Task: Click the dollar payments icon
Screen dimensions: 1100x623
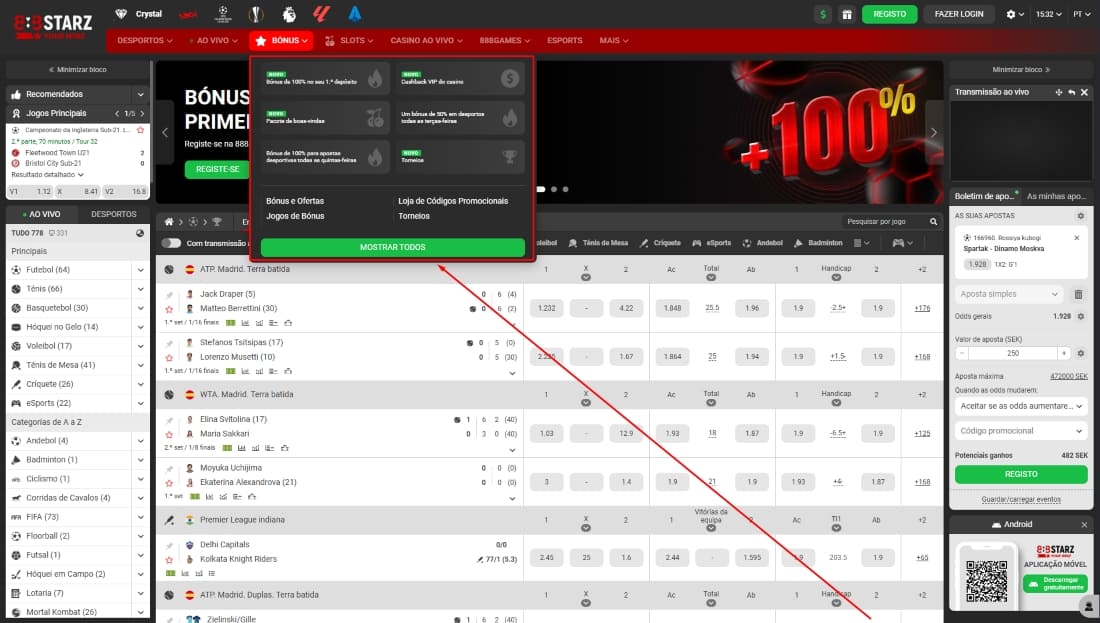Action: click(x=823, y=14)
